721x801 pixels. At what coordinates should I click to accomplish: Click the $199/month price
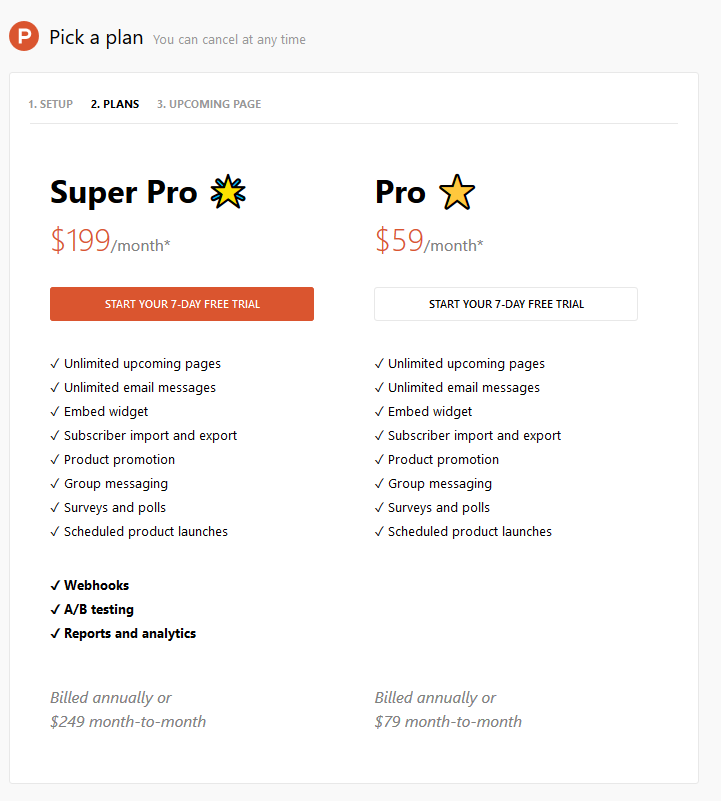[x=110, y=241]
